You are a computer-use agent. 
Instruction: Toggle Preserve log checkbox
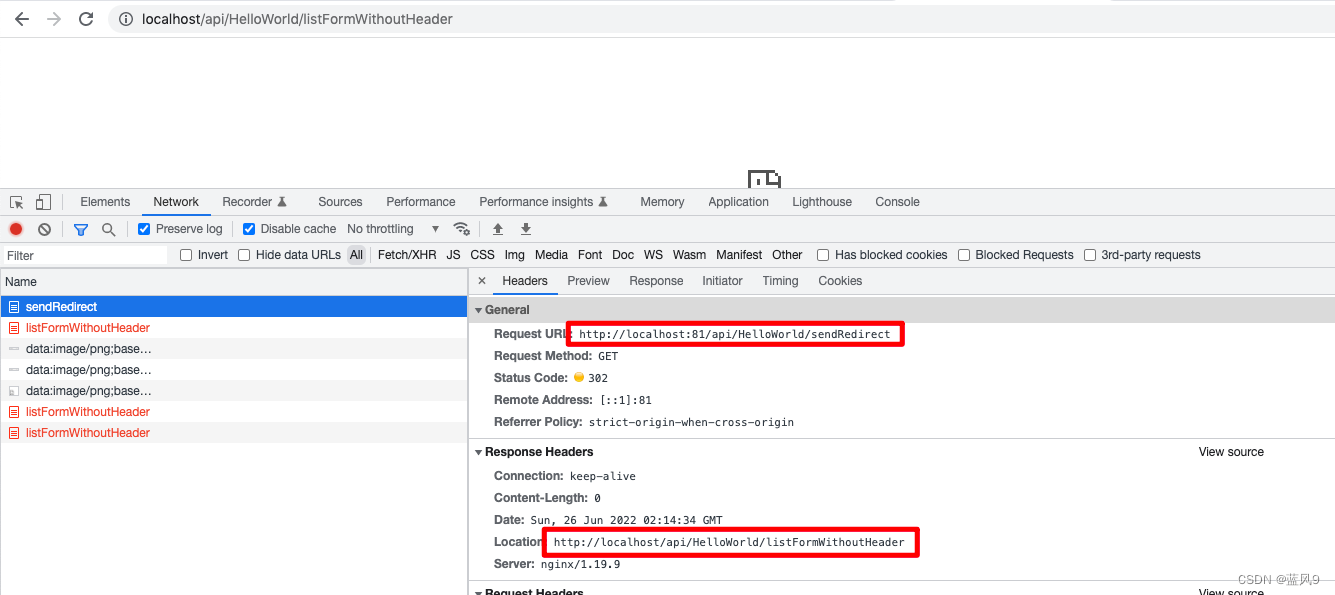(x=144, y=229)
